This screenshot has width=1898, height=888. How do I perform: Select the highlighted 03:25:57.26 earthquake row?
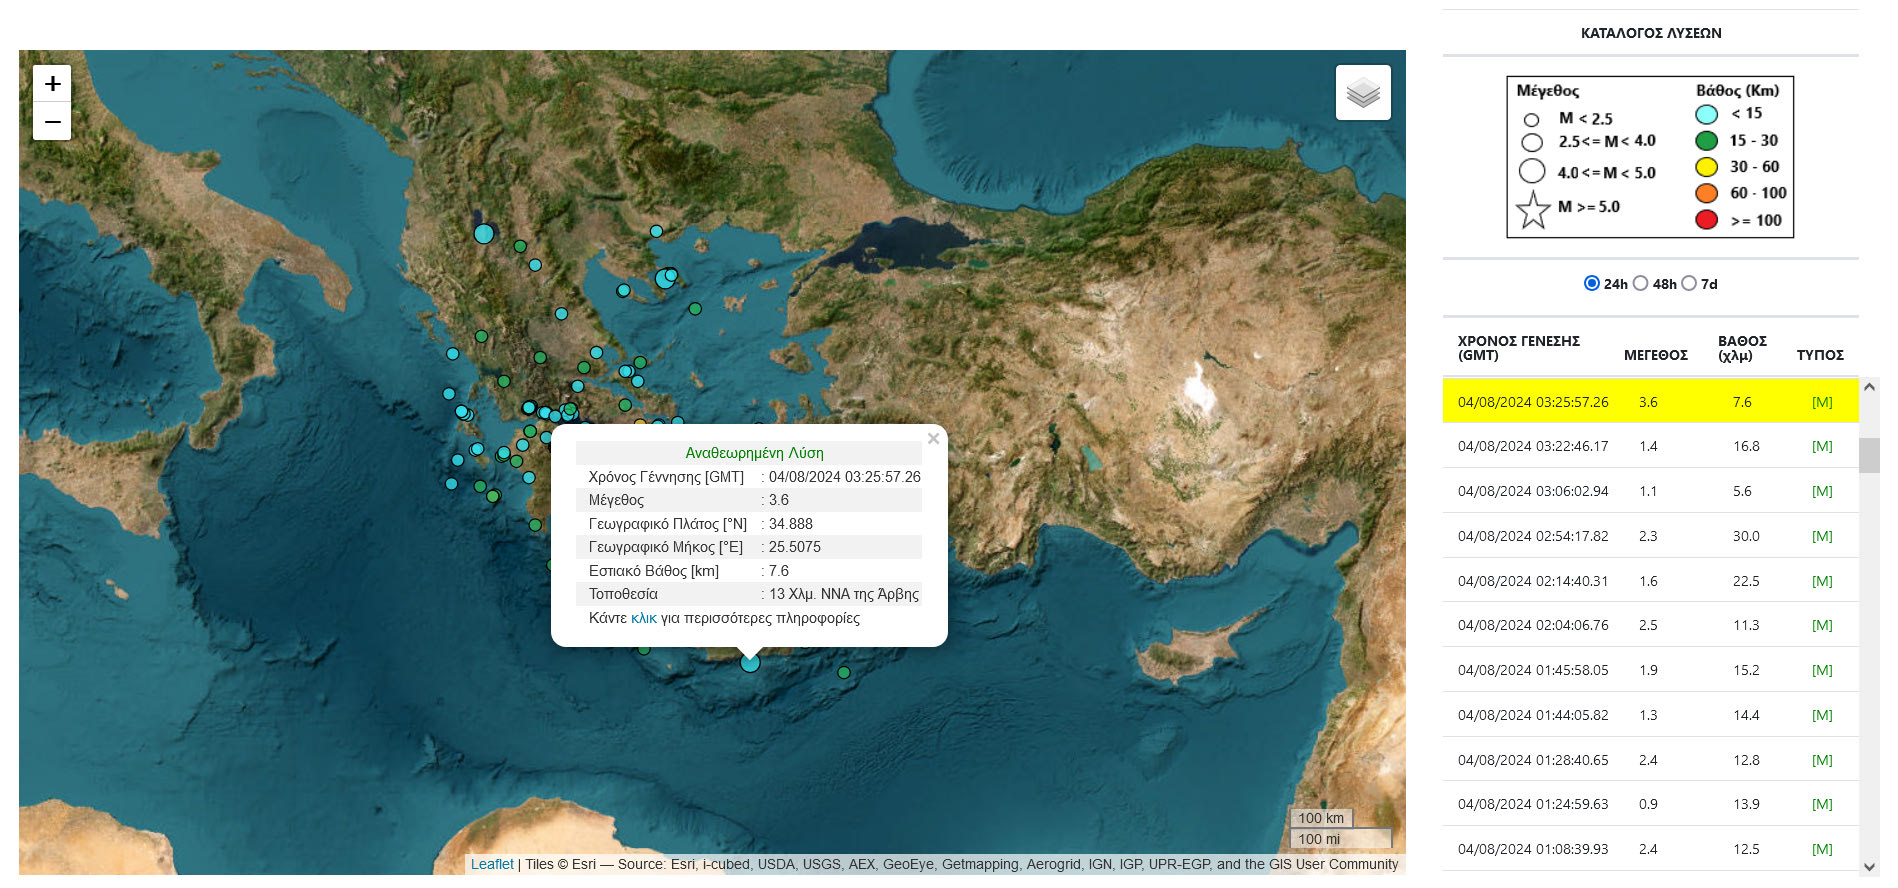click(x=1532, y=402)
